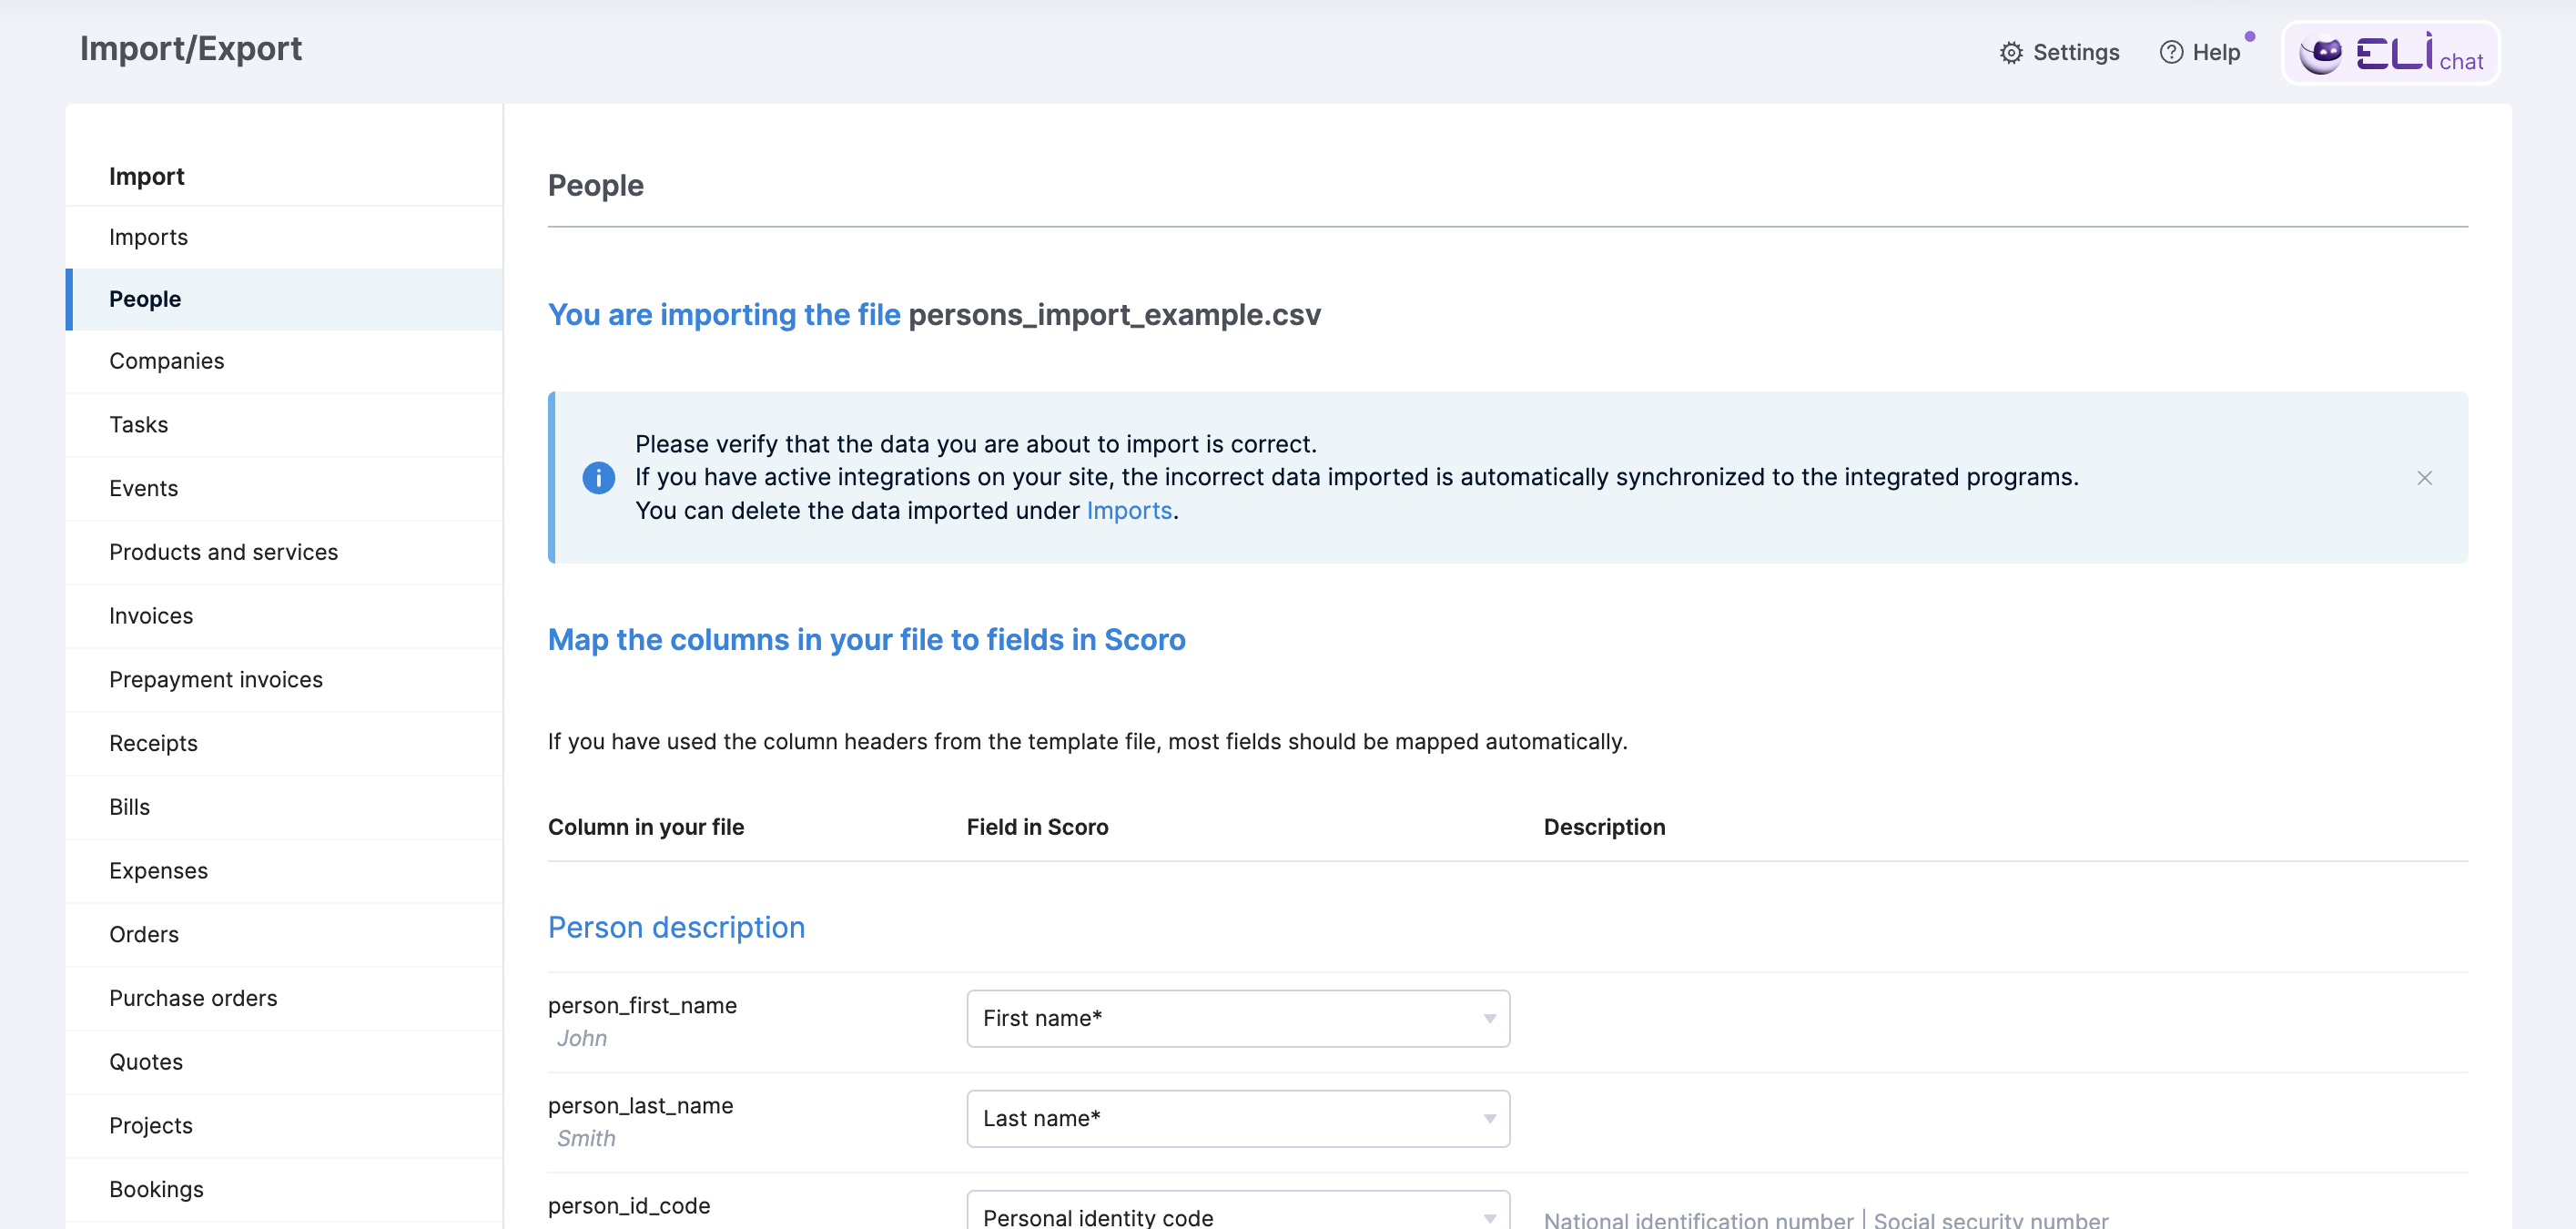2576x1229 pixels.
Task: Open Orders import section
Action: point(284,935)
